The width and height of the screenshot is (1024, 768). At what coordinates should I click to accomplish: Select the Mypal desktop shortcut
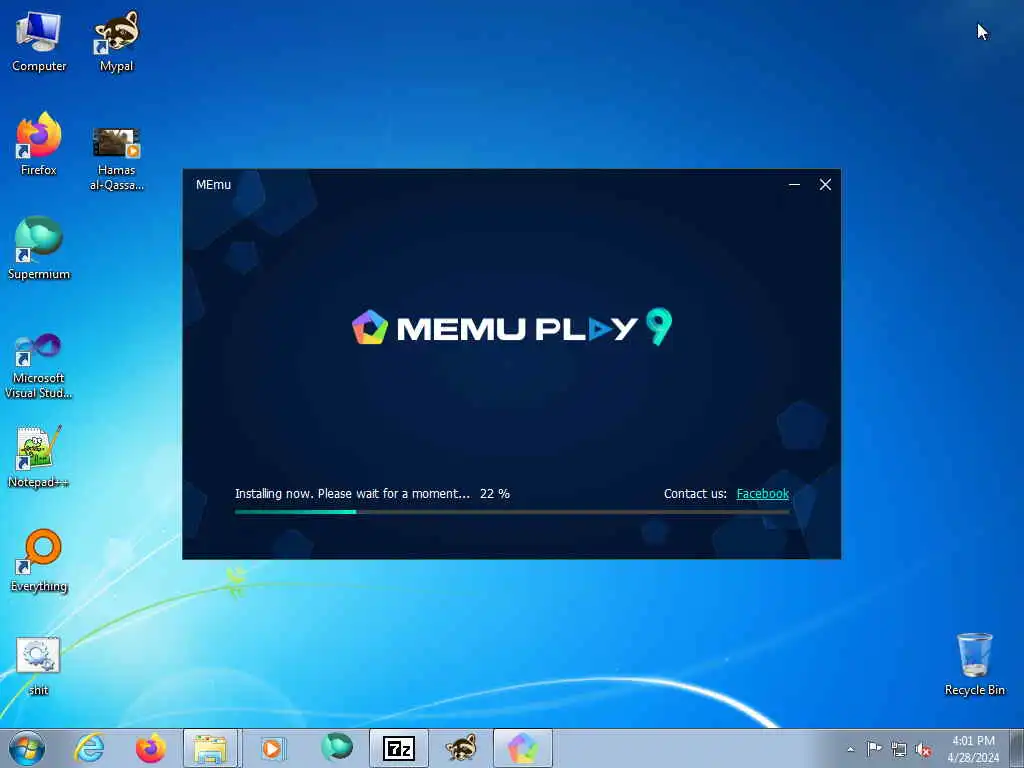point(116,42)
